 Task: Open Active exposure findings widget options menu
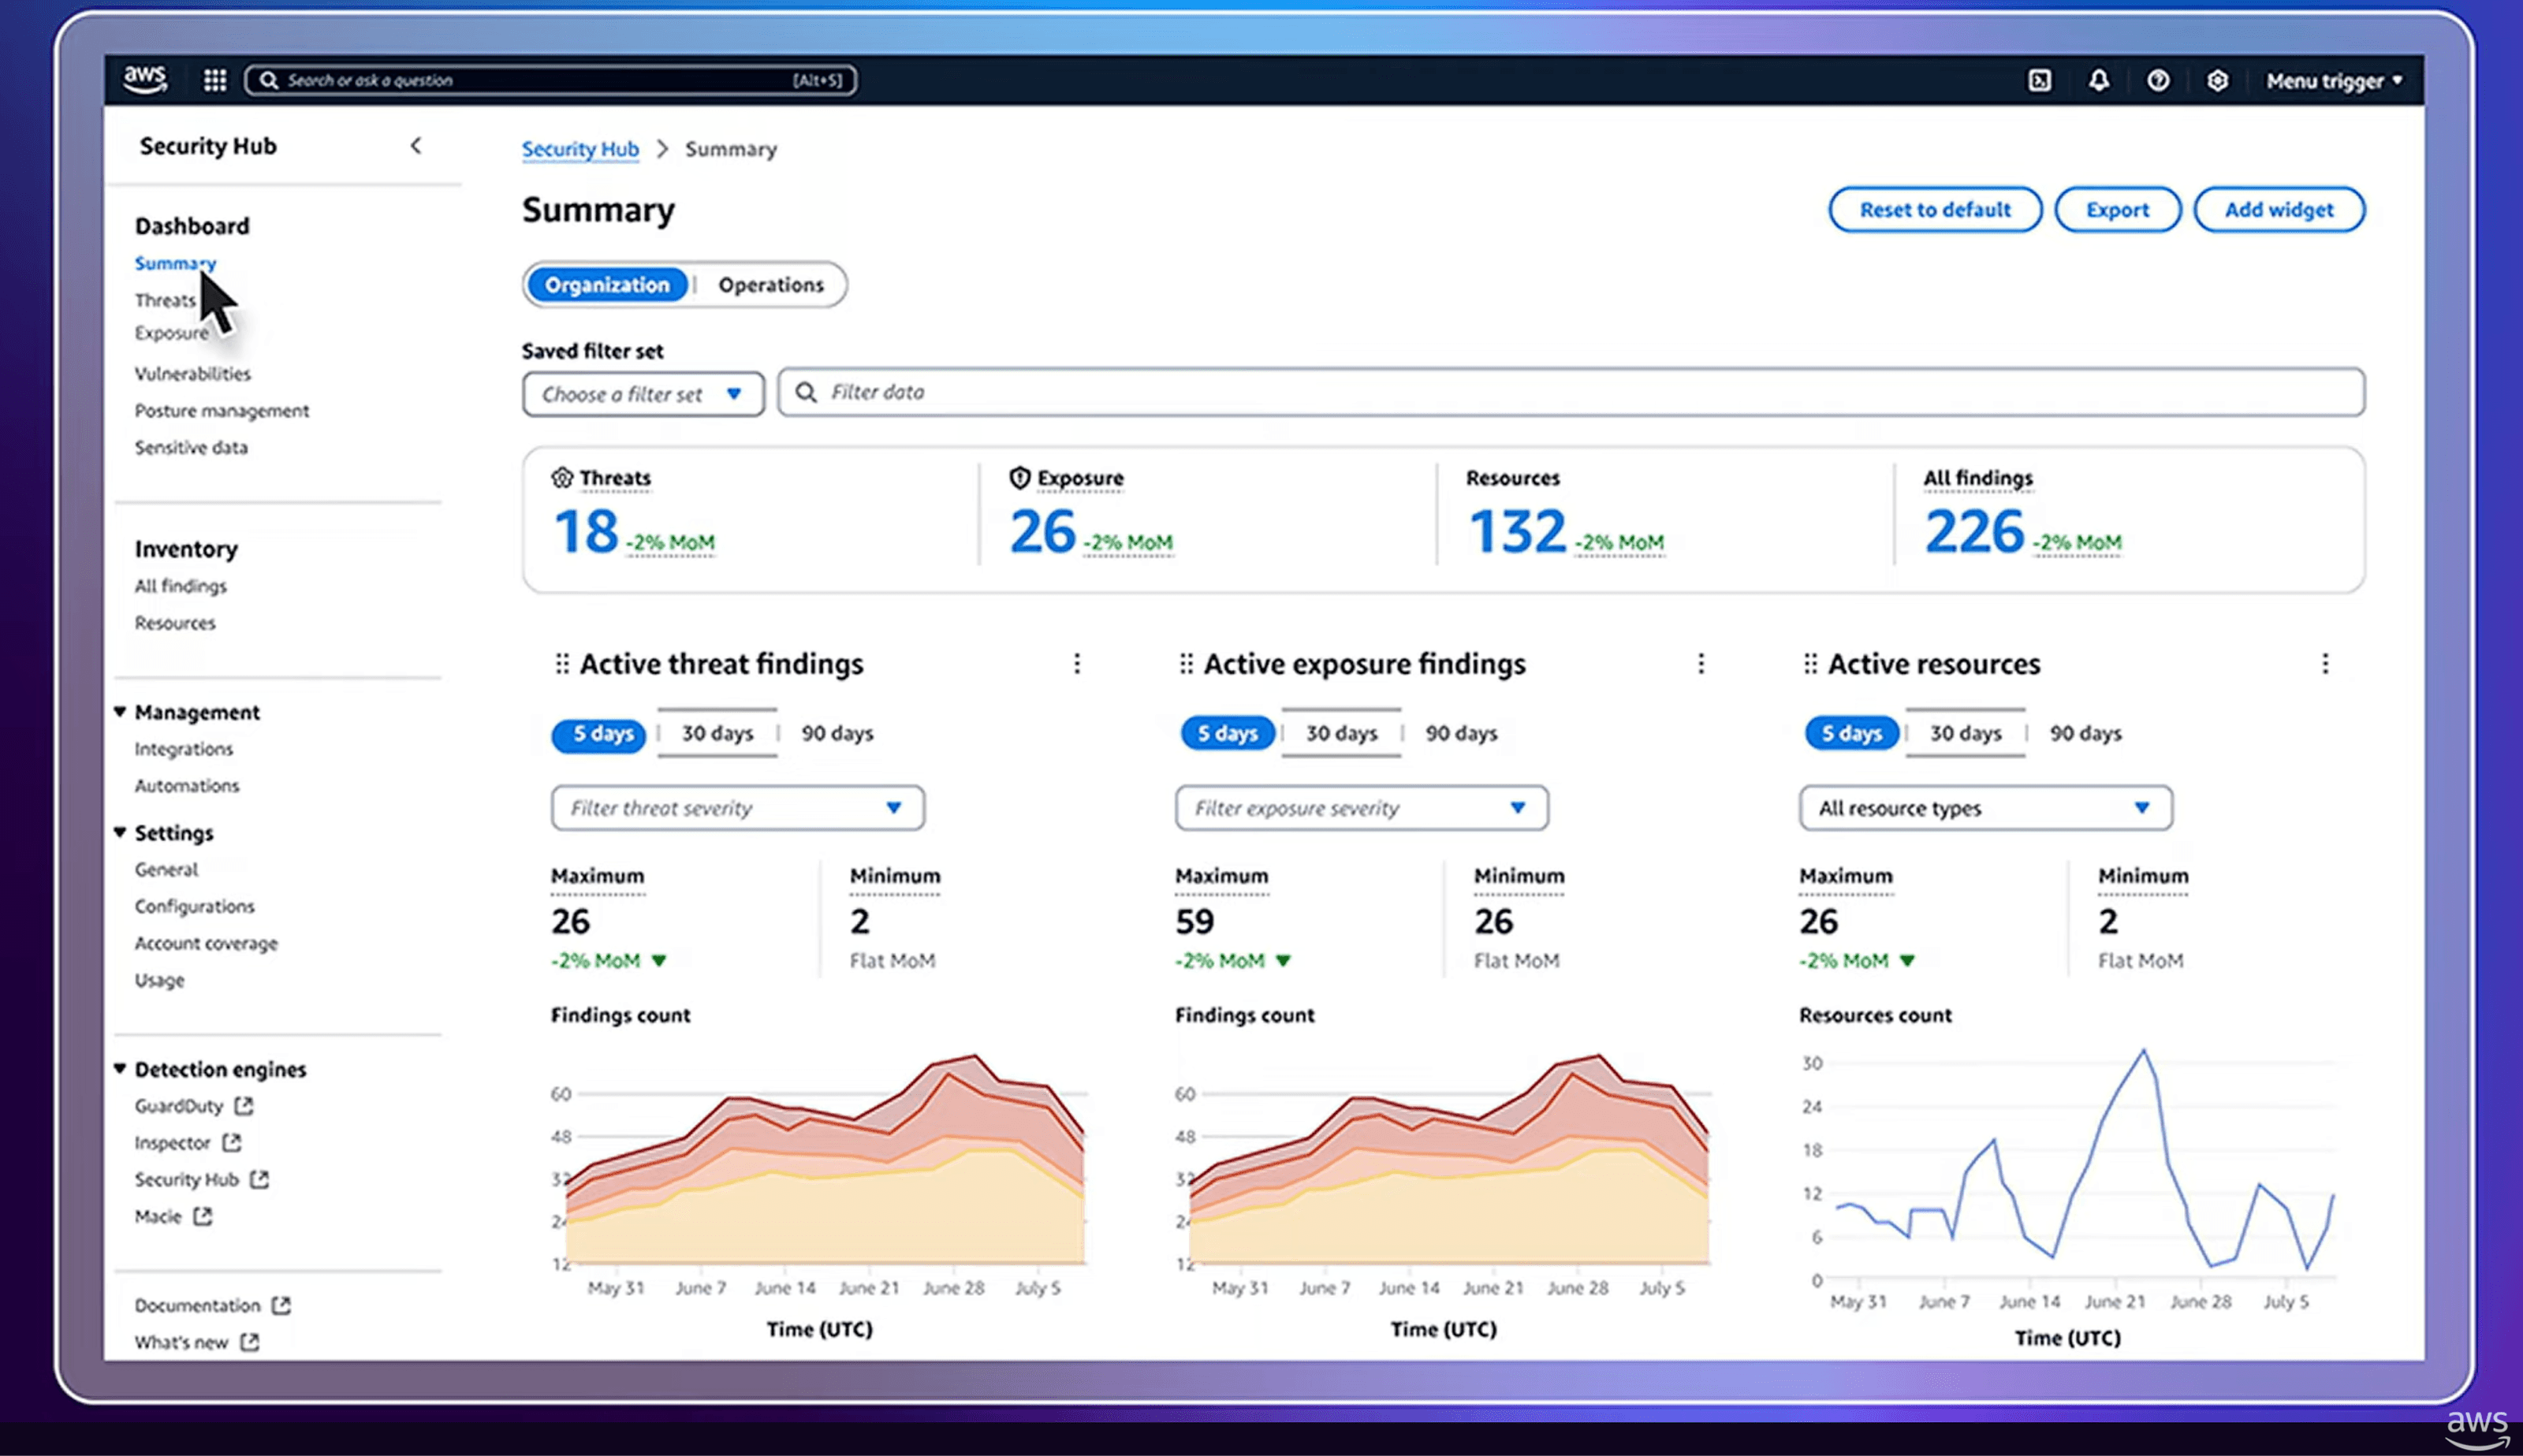pyautogui.click(x=1701, y=663)
